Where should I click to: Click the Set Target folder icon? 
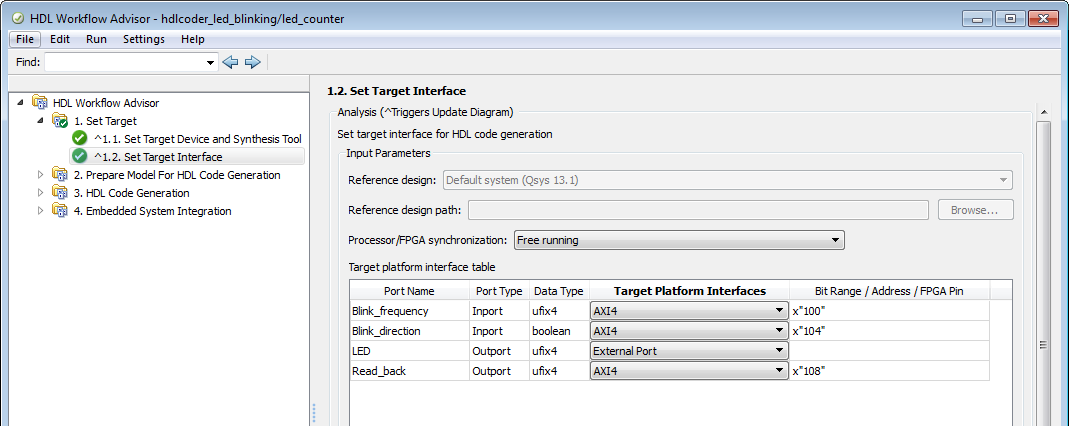pyautogui.click(x=60, y=121)
